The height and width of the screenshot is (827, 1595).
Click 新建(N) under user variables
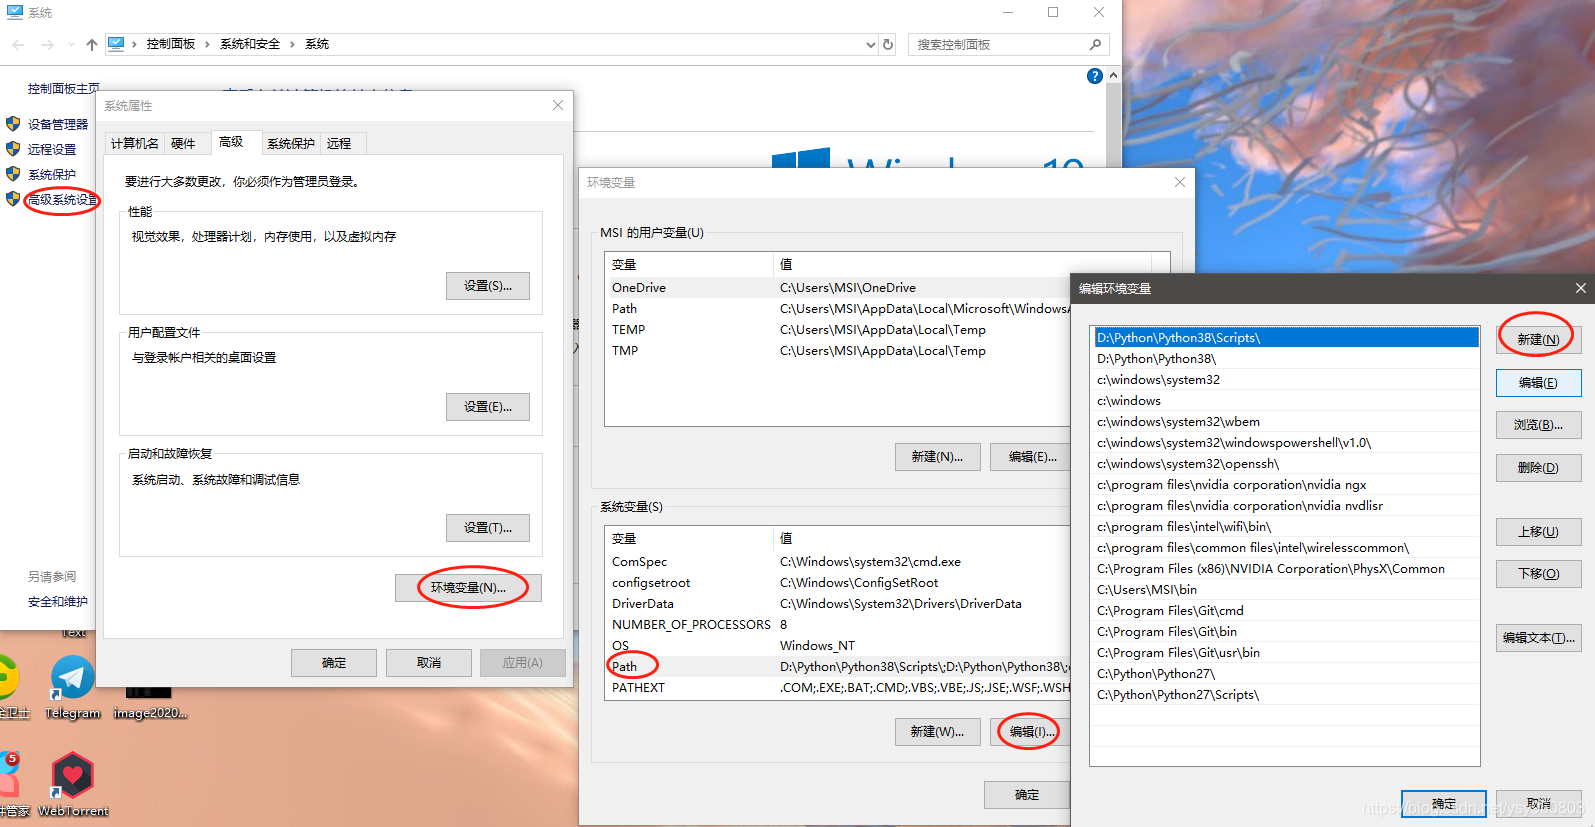[938, 457]
